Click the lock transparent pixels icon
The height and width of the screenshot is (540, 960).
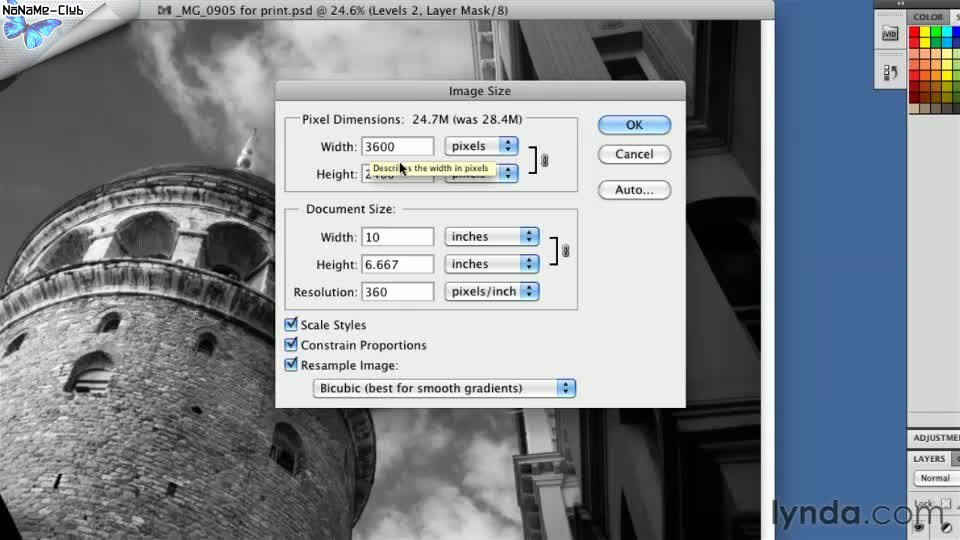click(945, 503)
